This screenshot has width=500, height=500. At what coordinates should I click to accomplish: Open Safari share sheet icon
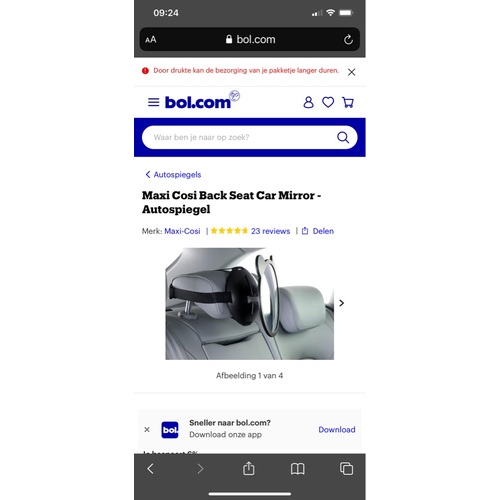pyautogui.click(x=249, y=468)
